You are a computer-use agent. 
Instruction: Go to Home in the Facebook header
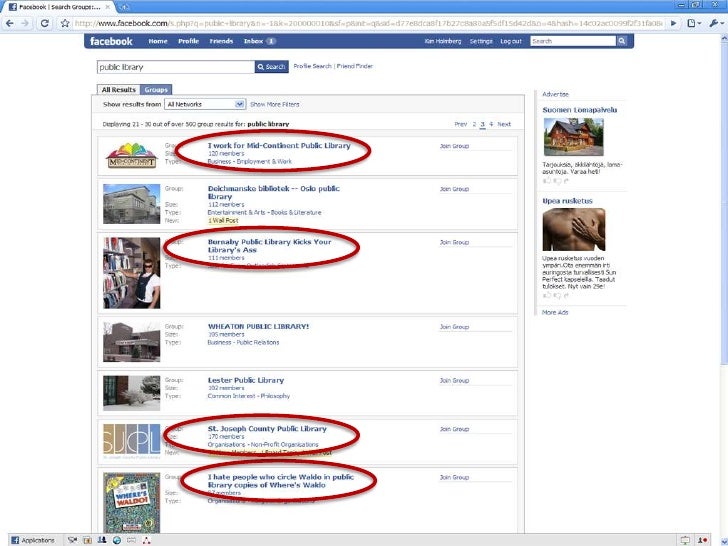tap(158, 41)
